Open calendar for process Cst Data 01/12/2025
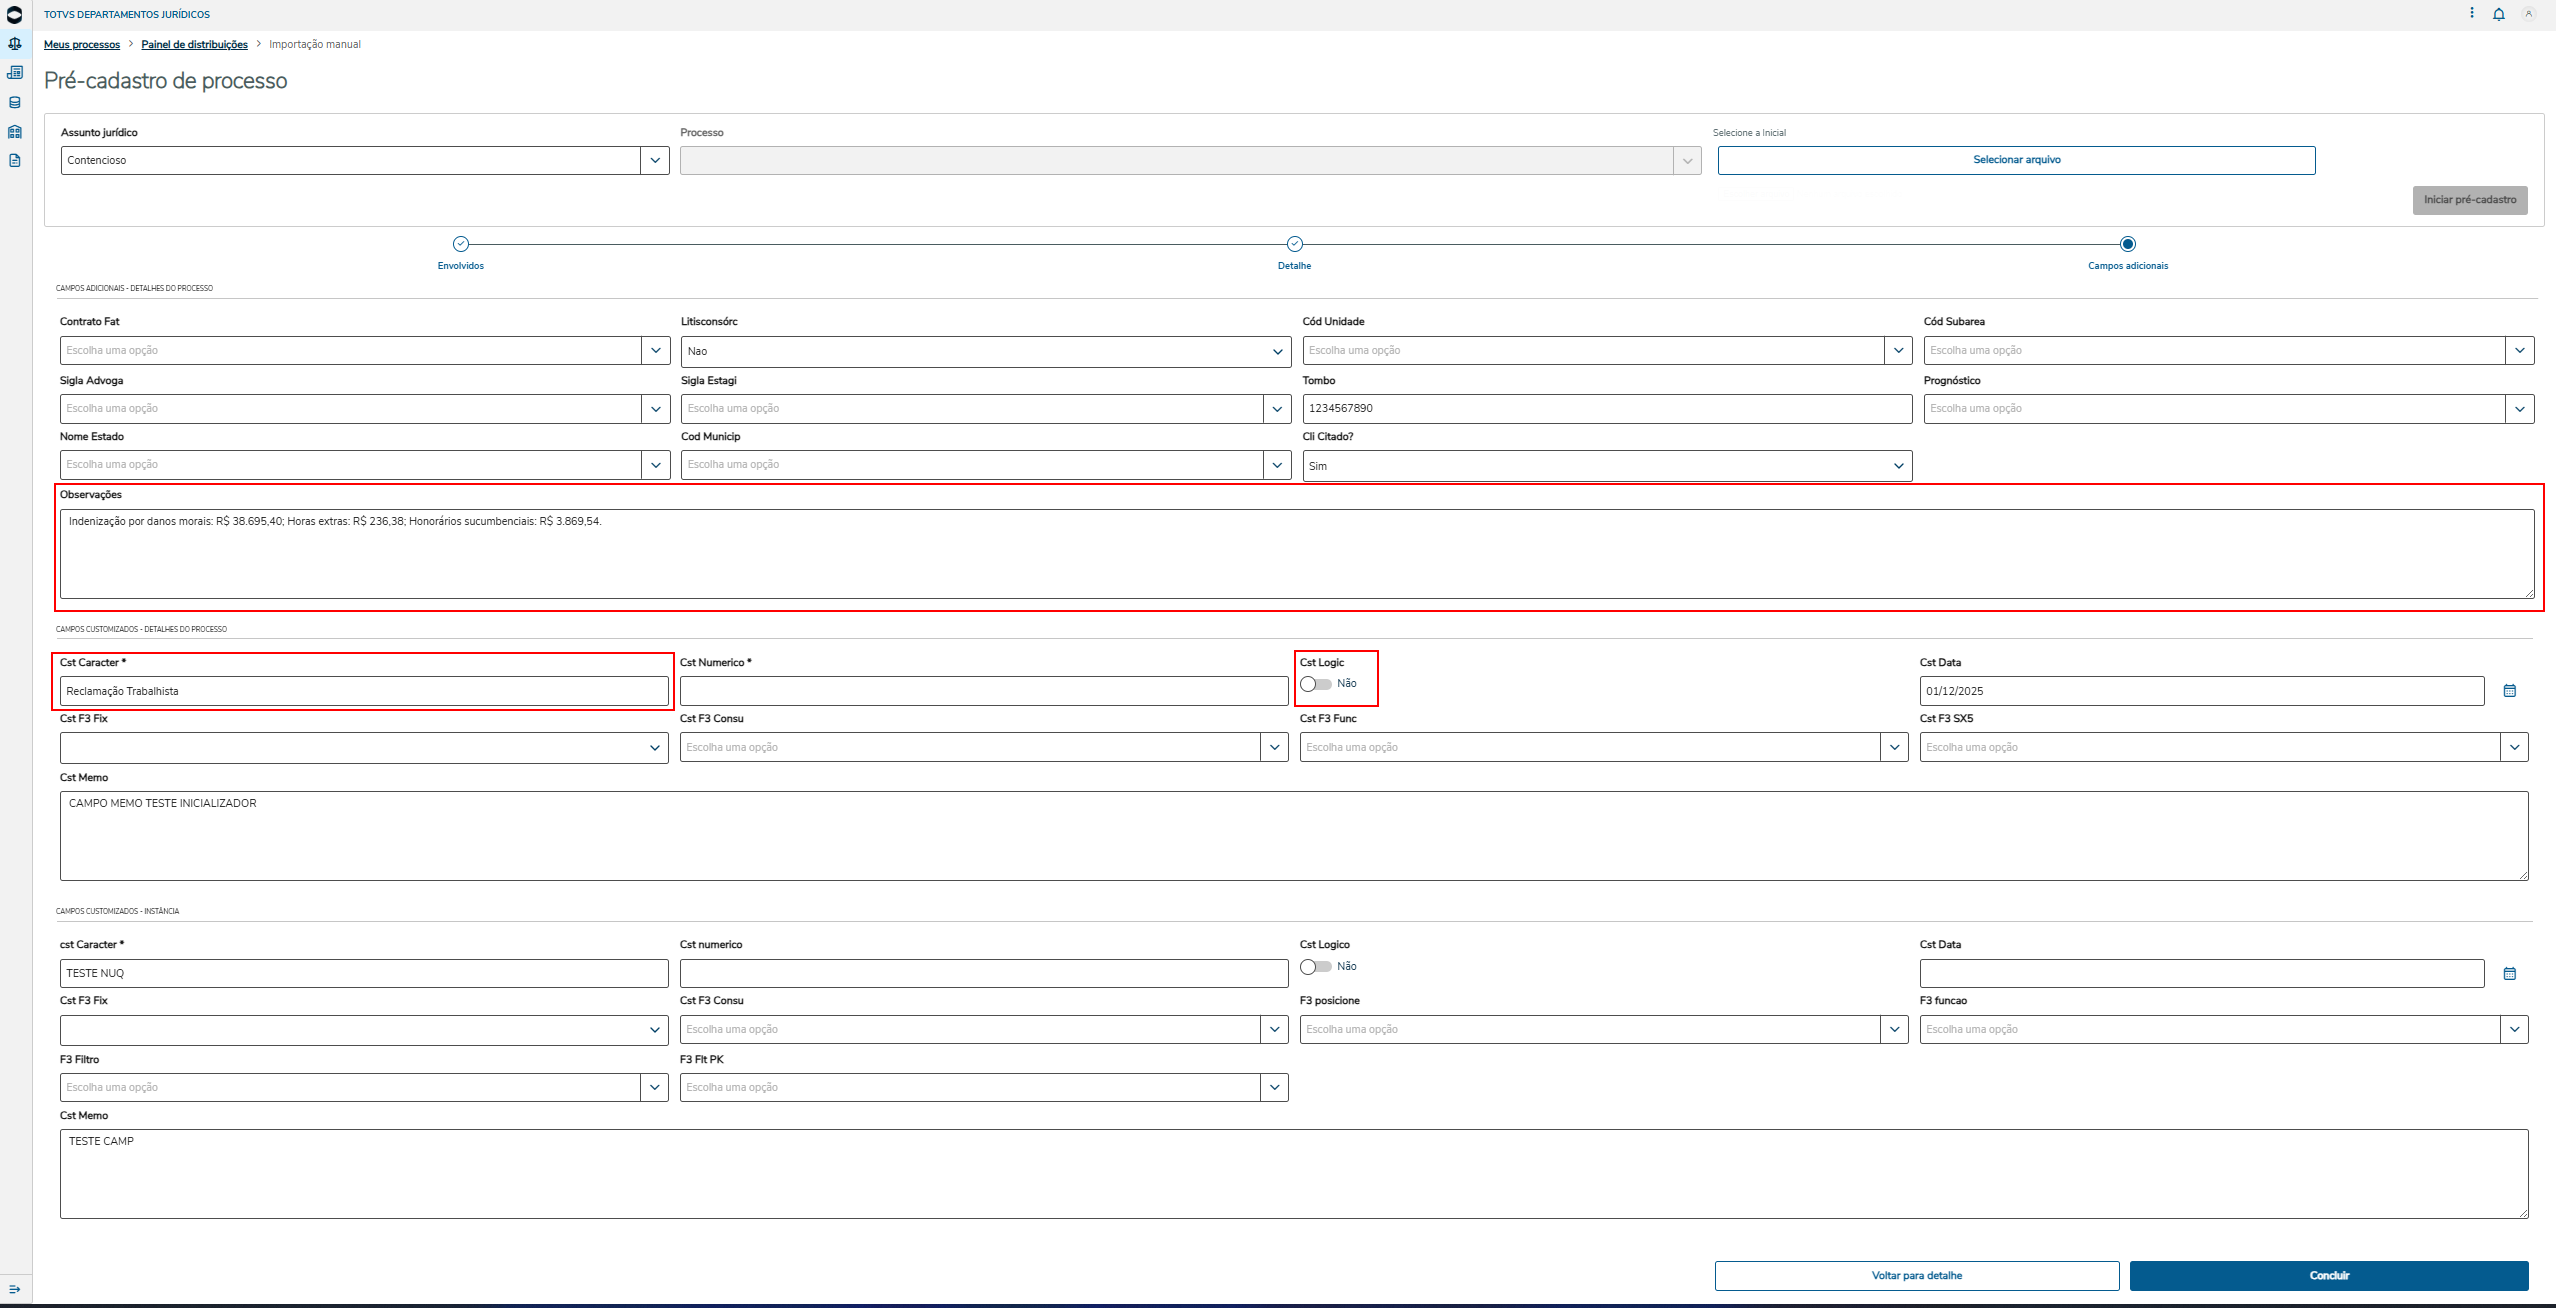This screenshot has height=1308, width=2556. tap(2509, 691)
